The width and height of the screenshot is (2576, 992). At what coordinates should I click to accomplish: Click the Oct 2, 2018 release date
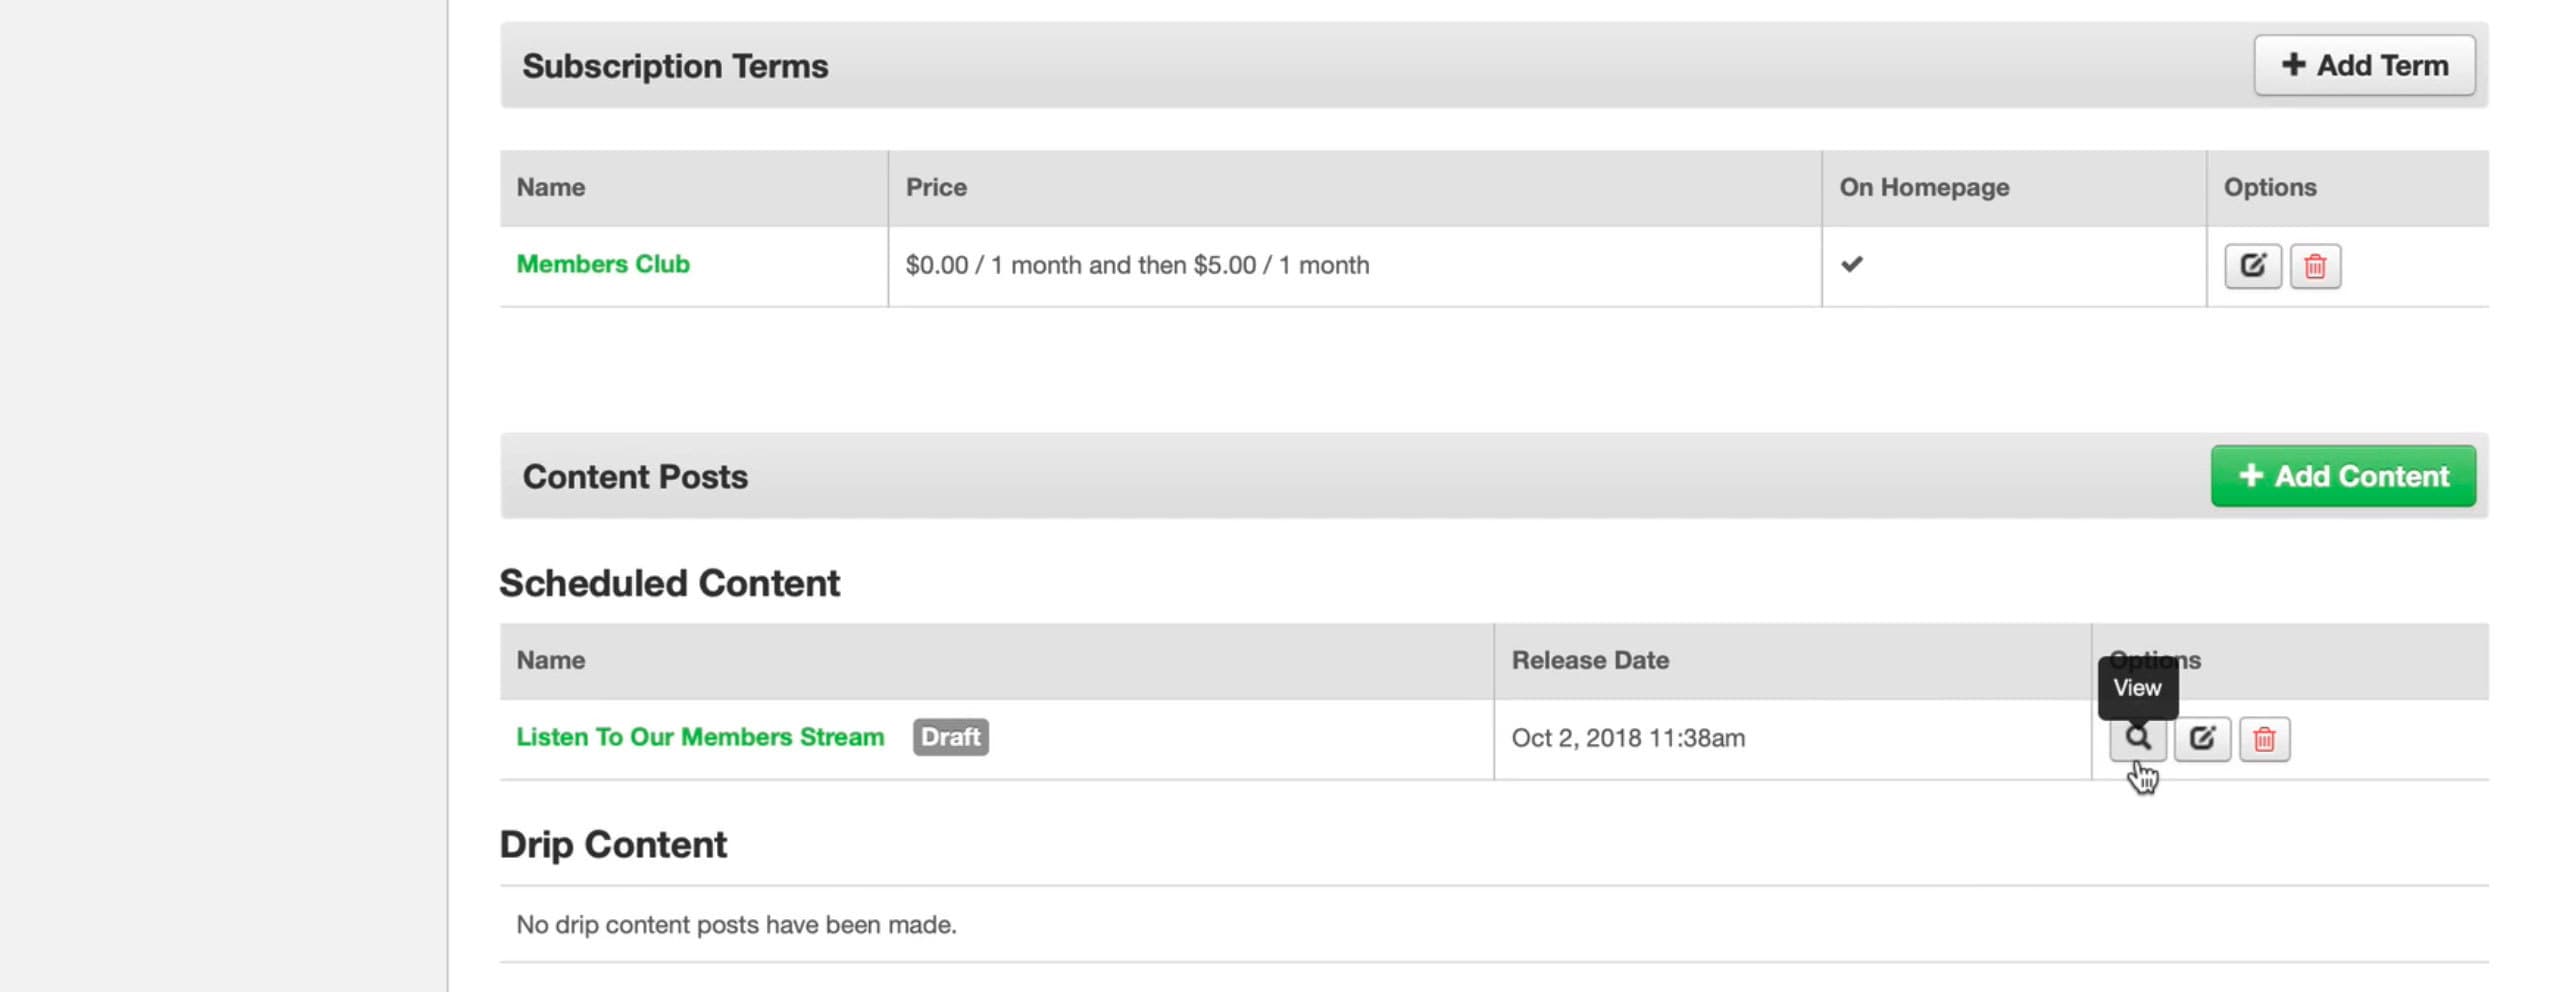1628,738
